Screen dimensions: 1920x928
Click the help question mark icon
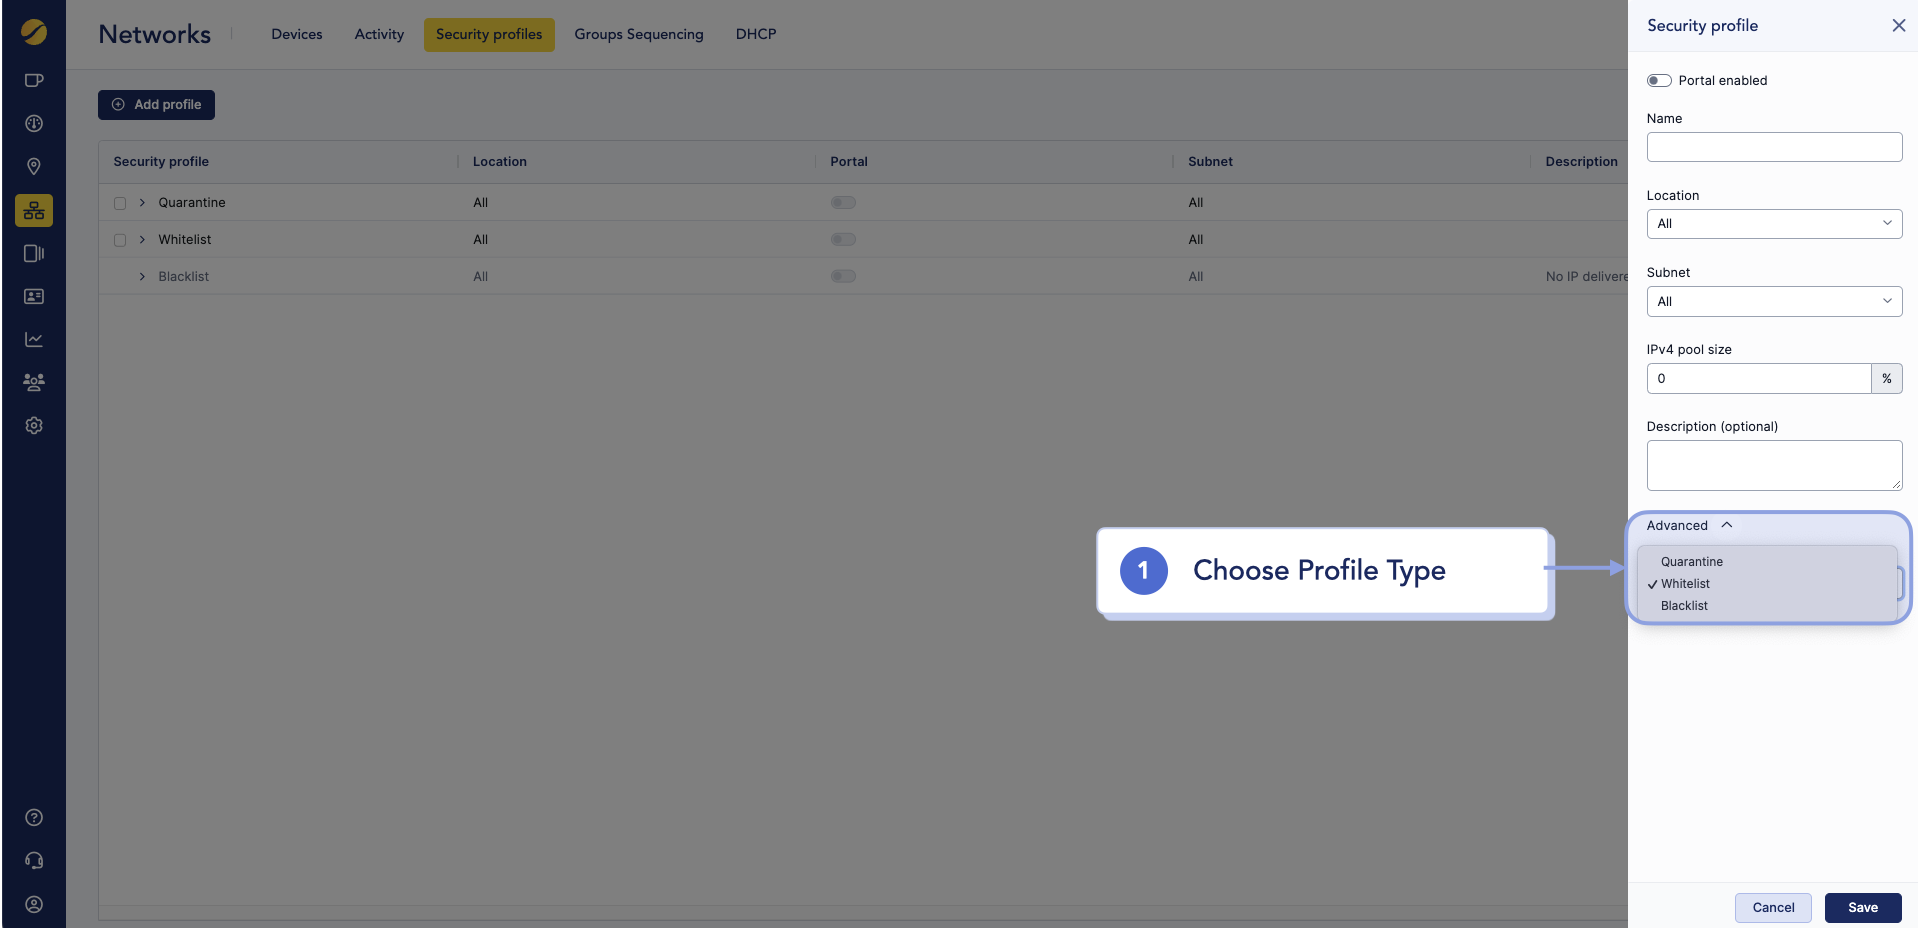point(34,817)
